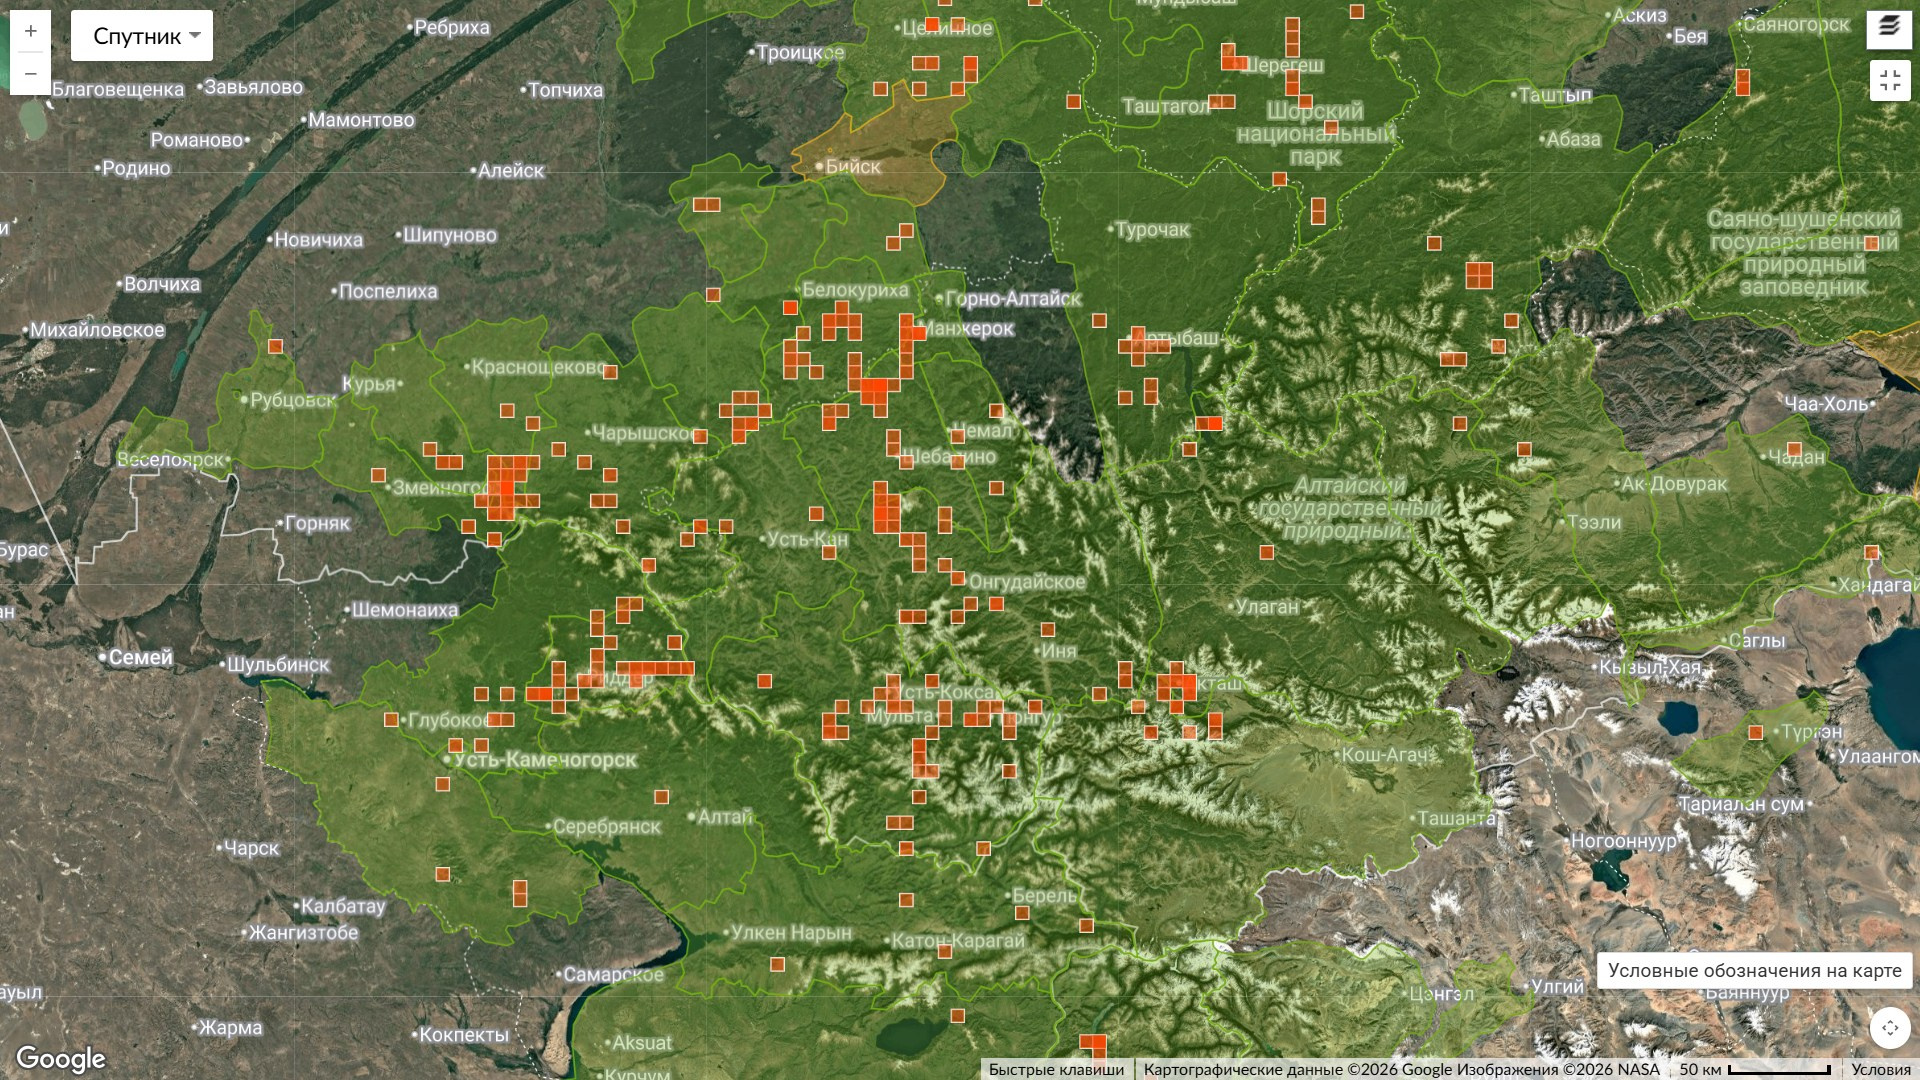Screen dimensions: 1920x1080
Task: Click the Горно-Алтайск city label
Action: [x=1012, y=298]
